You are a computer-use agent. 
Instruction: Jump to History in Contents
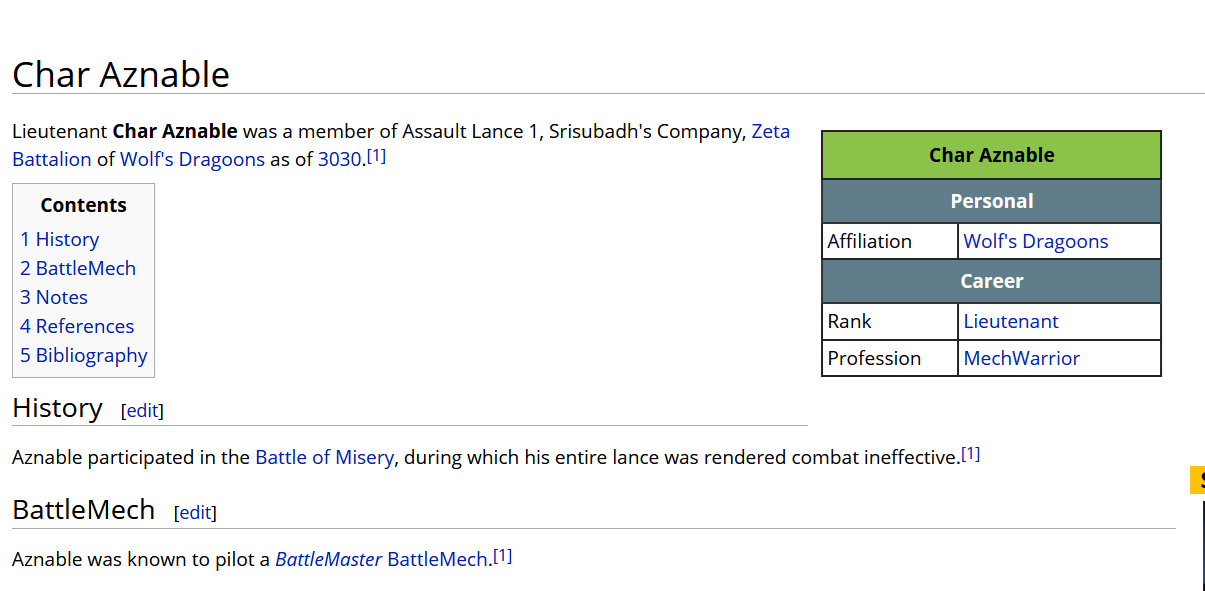tap(59, 239)
